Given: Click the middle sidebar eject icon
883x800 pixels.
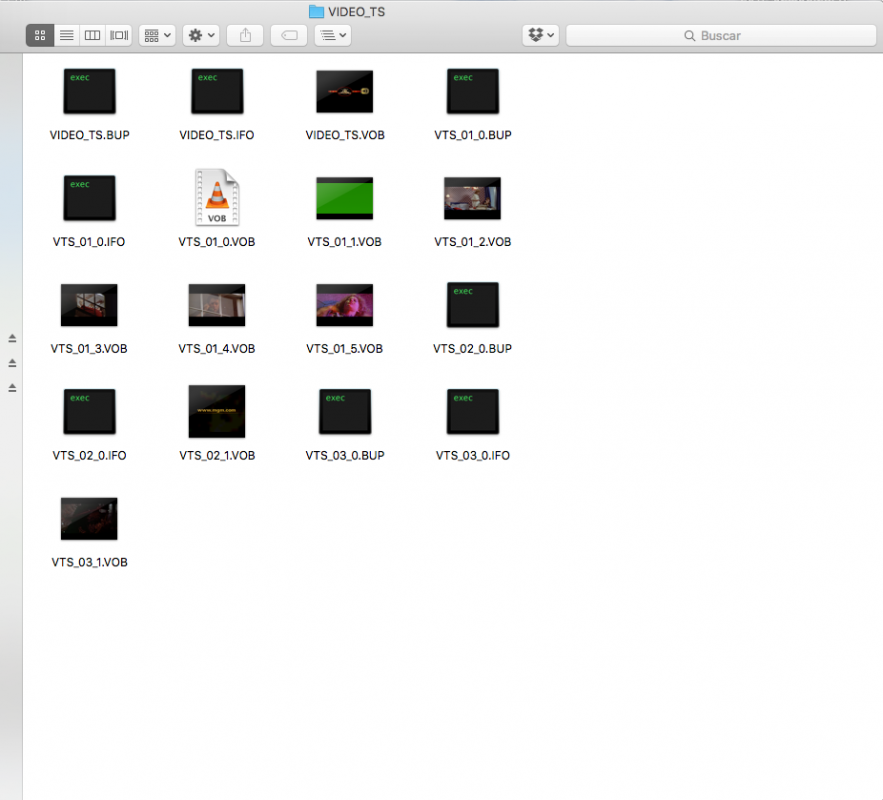Looking at the screenshot, I should [x=12, y=363].
